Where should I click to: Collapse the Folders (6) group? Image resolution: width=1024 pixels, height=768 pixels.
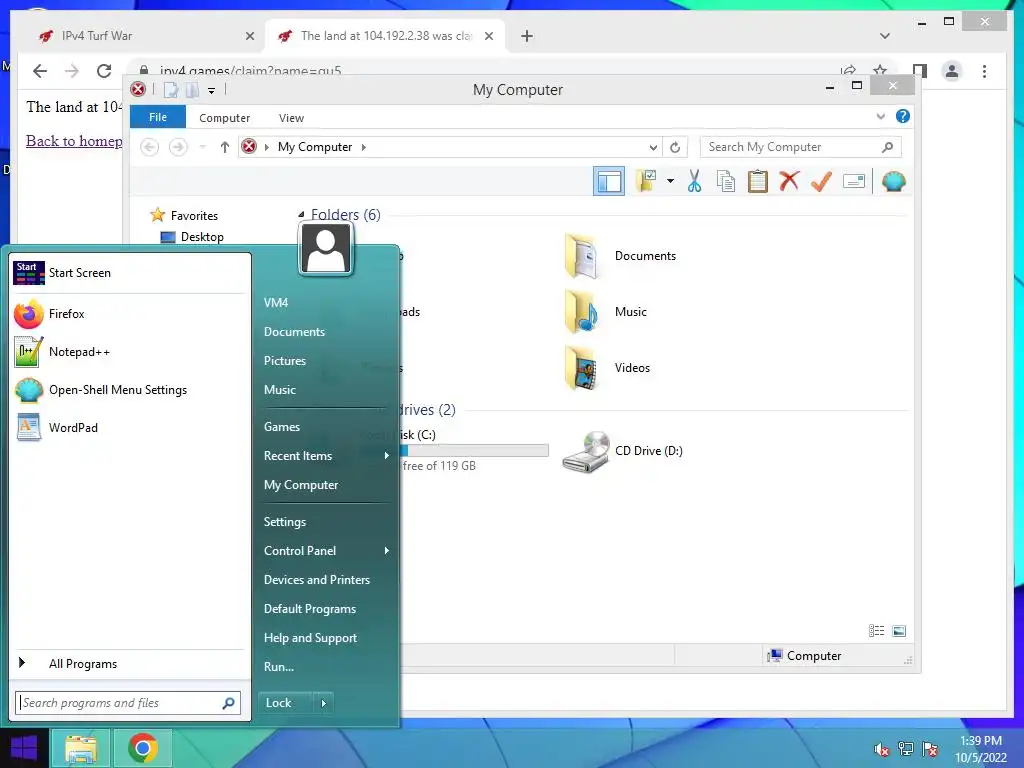pyautogui.click(x=301, y=214)
